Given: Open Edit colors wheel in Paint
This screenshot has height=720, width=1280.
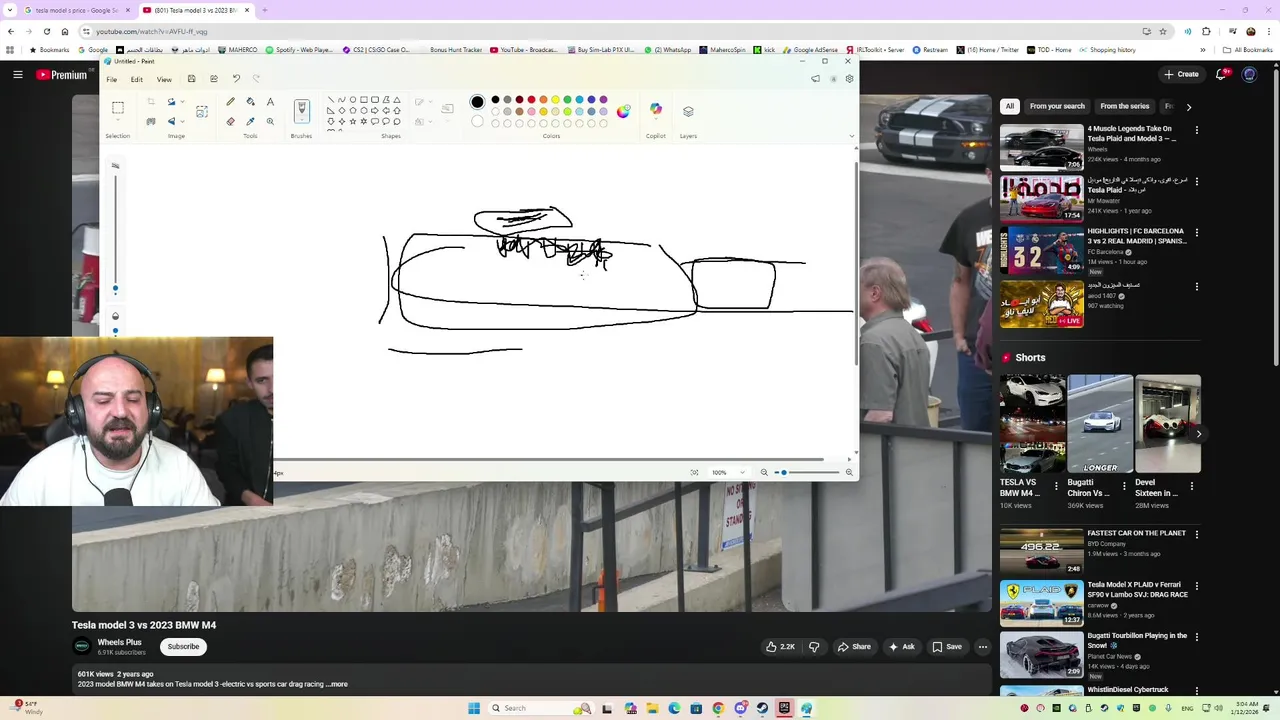Looking at the screenshot, I should pyautogui.click(x=623, y=111).
